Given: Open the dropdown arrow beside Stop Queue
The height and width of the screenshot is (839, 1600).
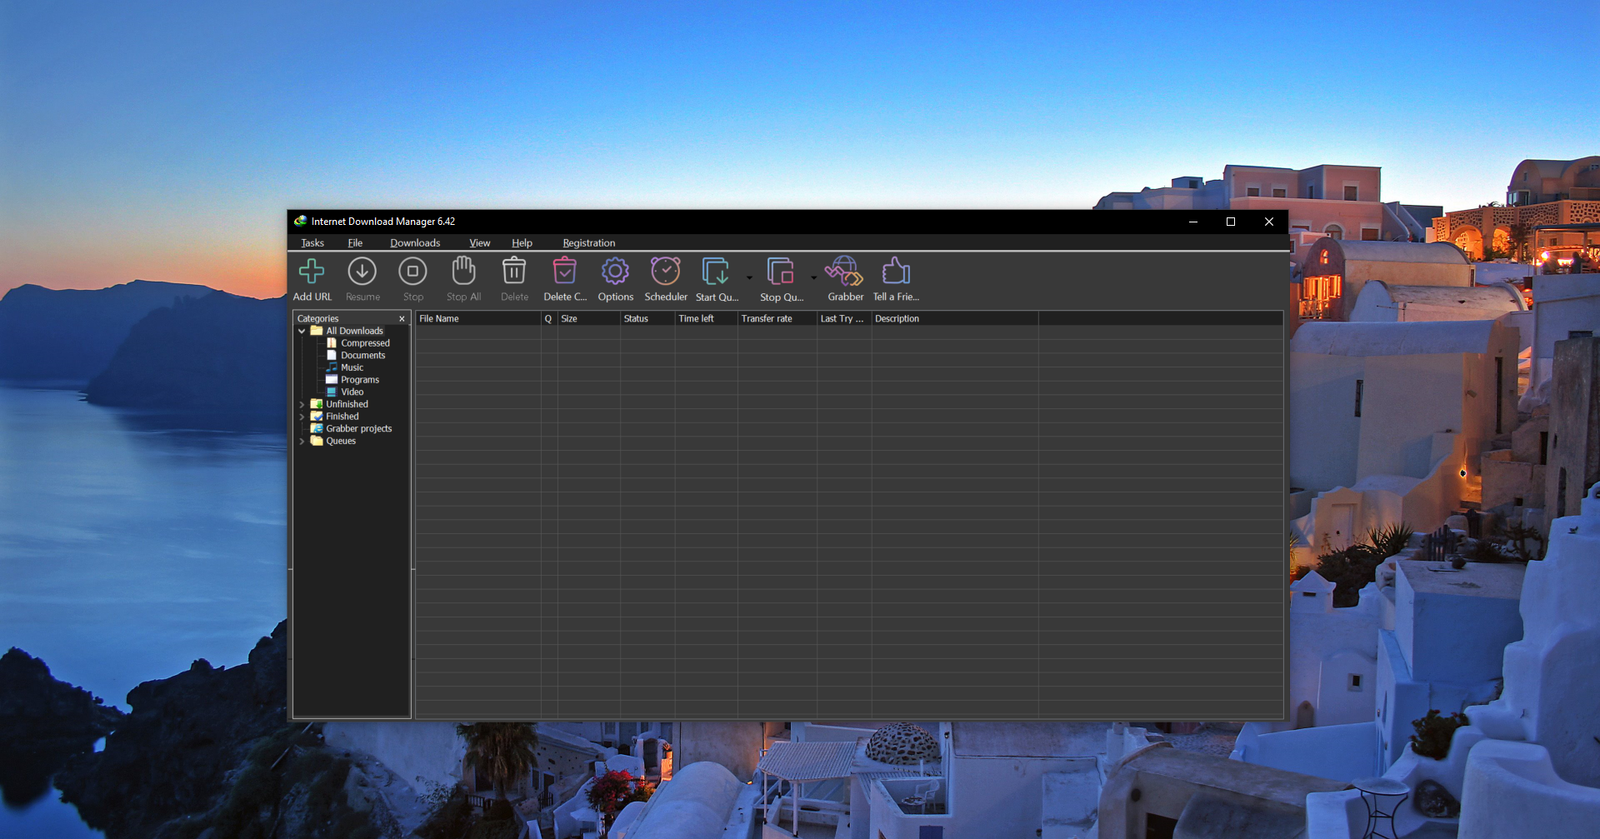Looking at the screenshot, I should 814,278.
